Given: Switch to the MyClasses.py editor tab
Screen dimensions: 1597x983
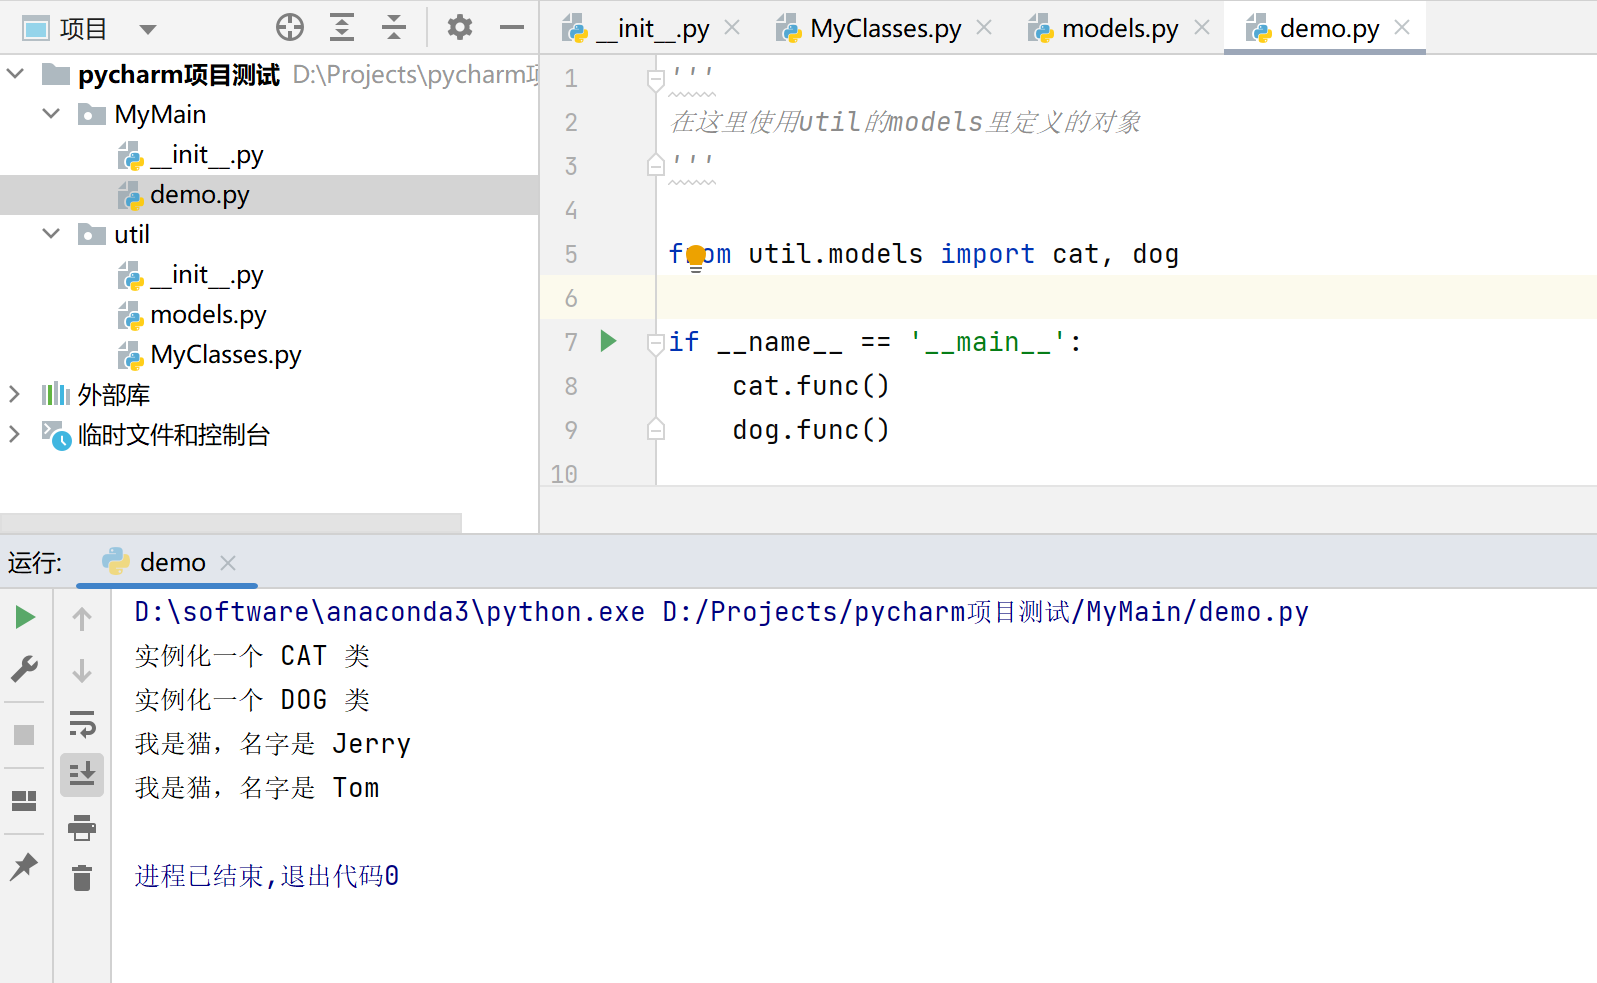Looking at the screenshot, I should tap(885, 29).
